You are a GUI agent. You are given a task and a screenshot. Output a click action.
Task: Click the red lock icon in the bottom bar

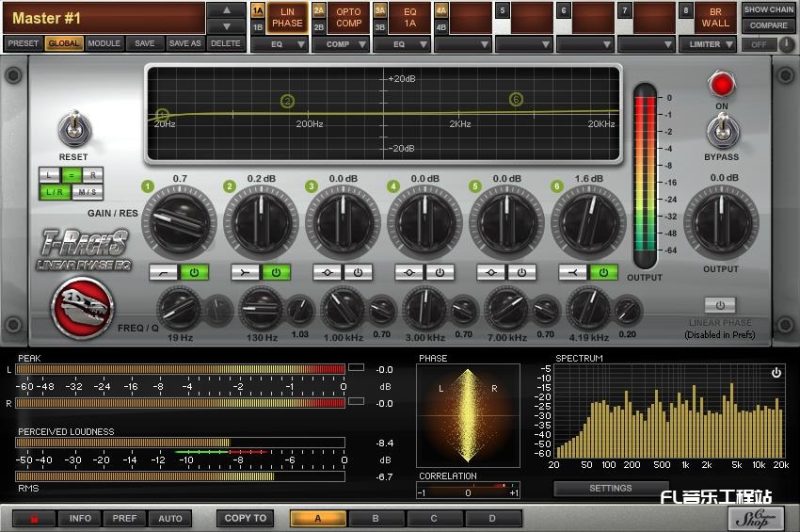35,518
